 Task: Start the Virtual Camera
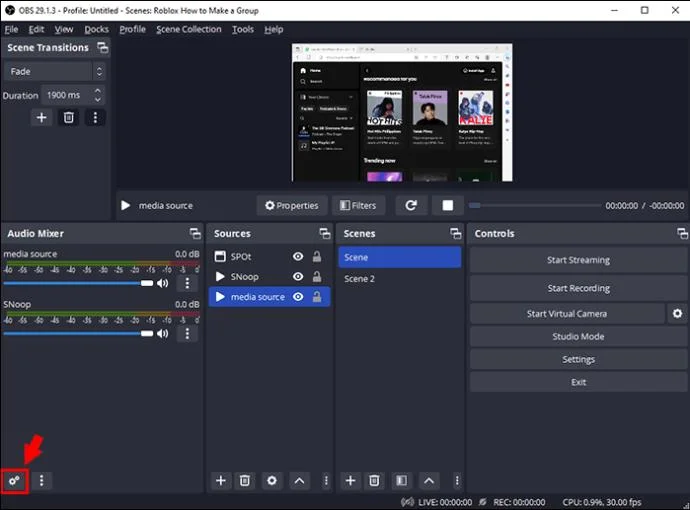(567, 313)
